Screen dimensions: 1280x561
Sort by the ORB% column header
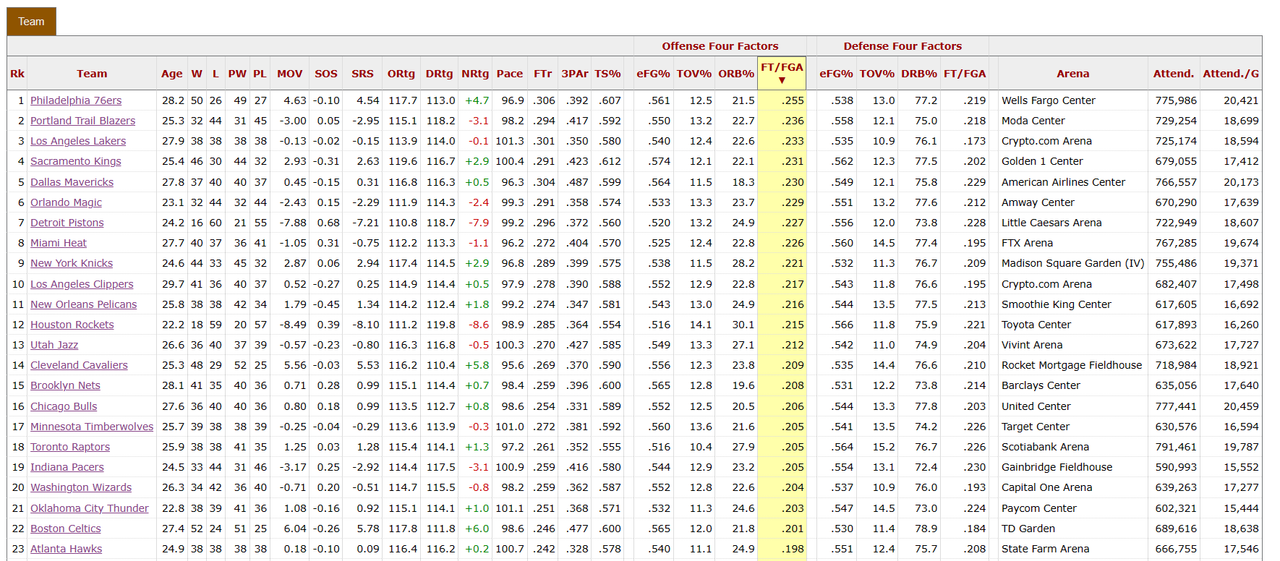736,73
